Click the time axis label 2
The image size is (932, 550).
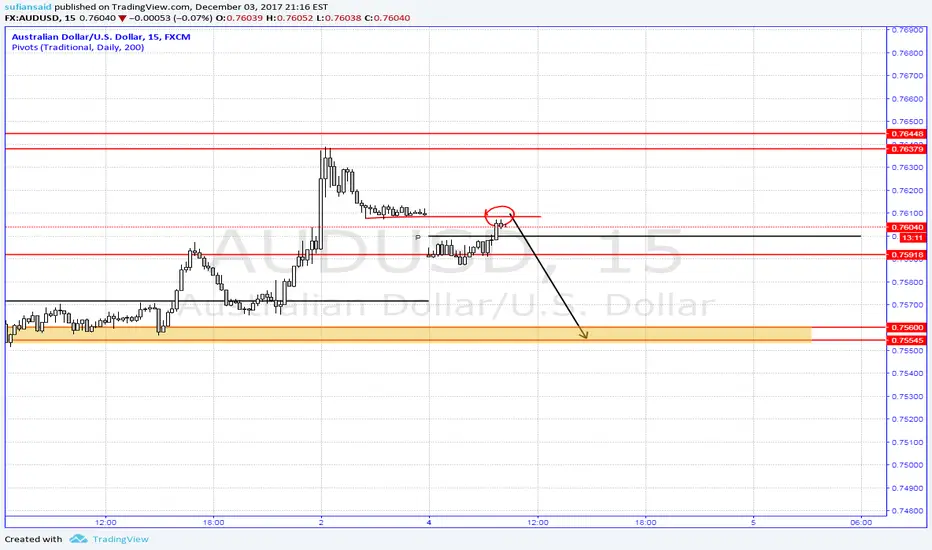[321, 523]
